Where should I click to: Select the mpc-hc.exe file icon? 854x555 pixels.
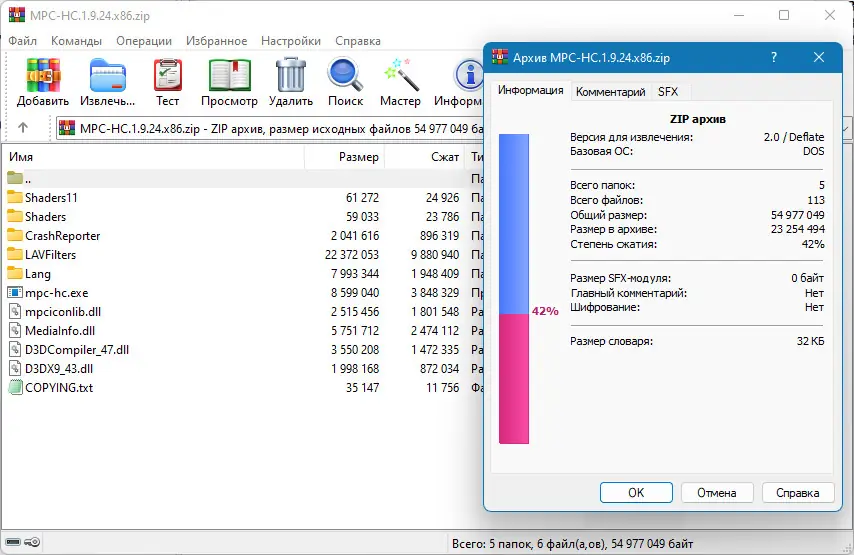(x=15, y=292)
